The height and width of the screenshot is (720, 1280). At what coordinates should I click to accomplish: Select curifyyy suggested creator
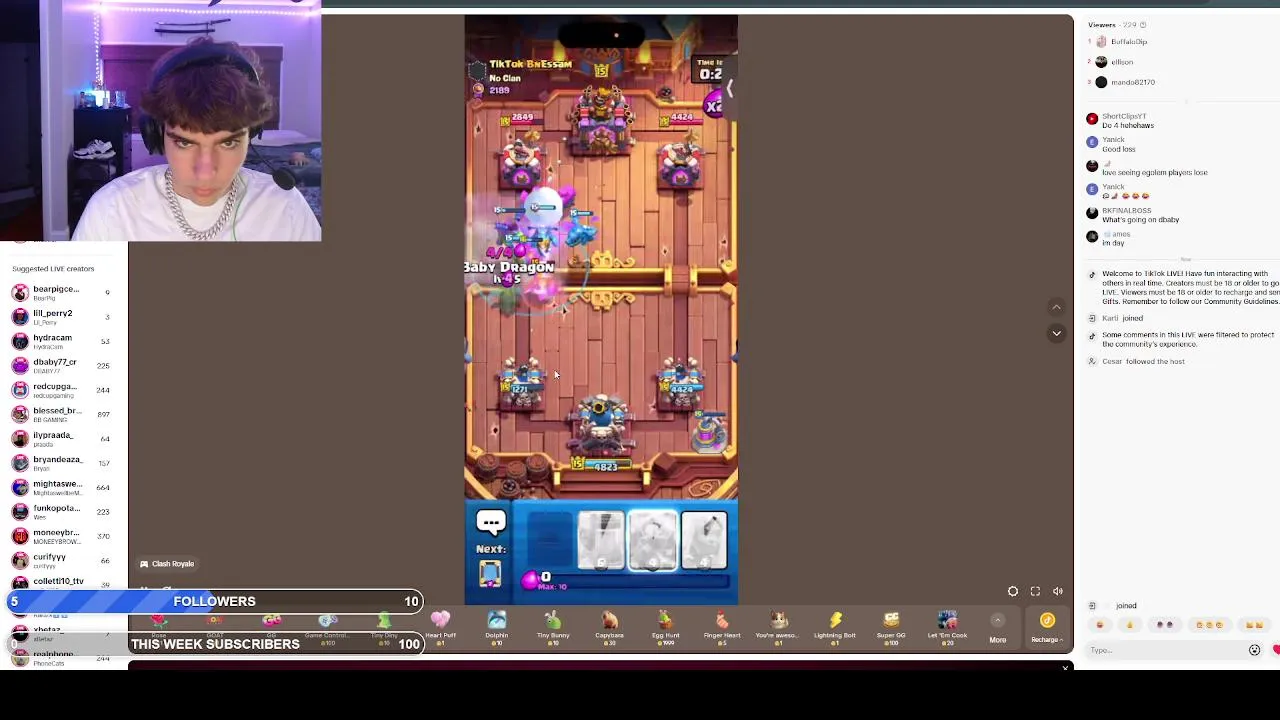click(60, 560)
